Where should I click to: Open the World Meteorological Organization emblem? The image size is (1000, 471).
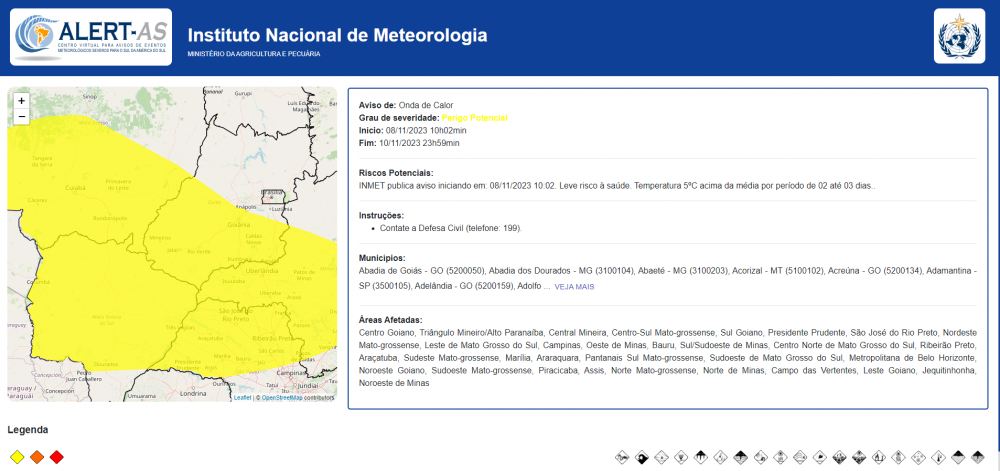pyautogui.click(x=959, y=36)
